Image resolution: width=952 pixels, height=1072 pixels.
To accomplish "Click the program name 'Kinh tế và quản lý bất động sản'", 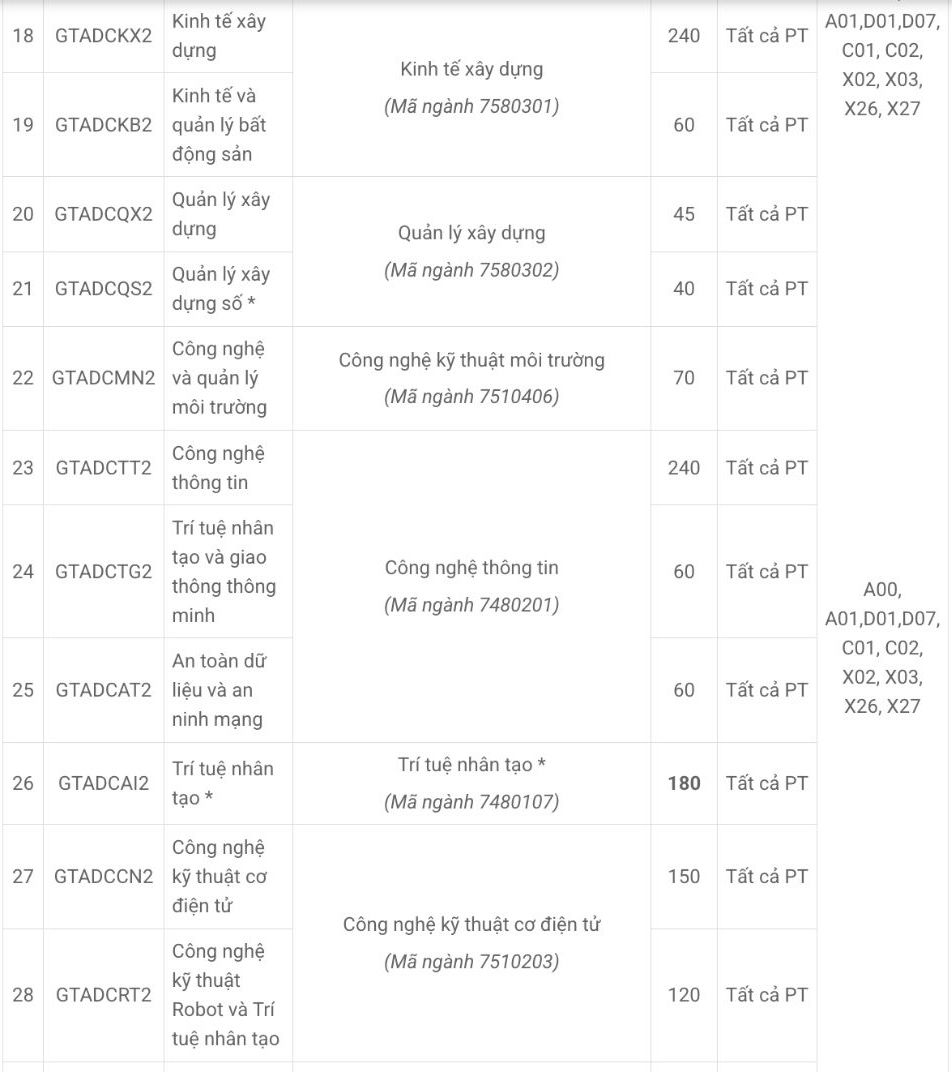I will (x=219, y=125).
